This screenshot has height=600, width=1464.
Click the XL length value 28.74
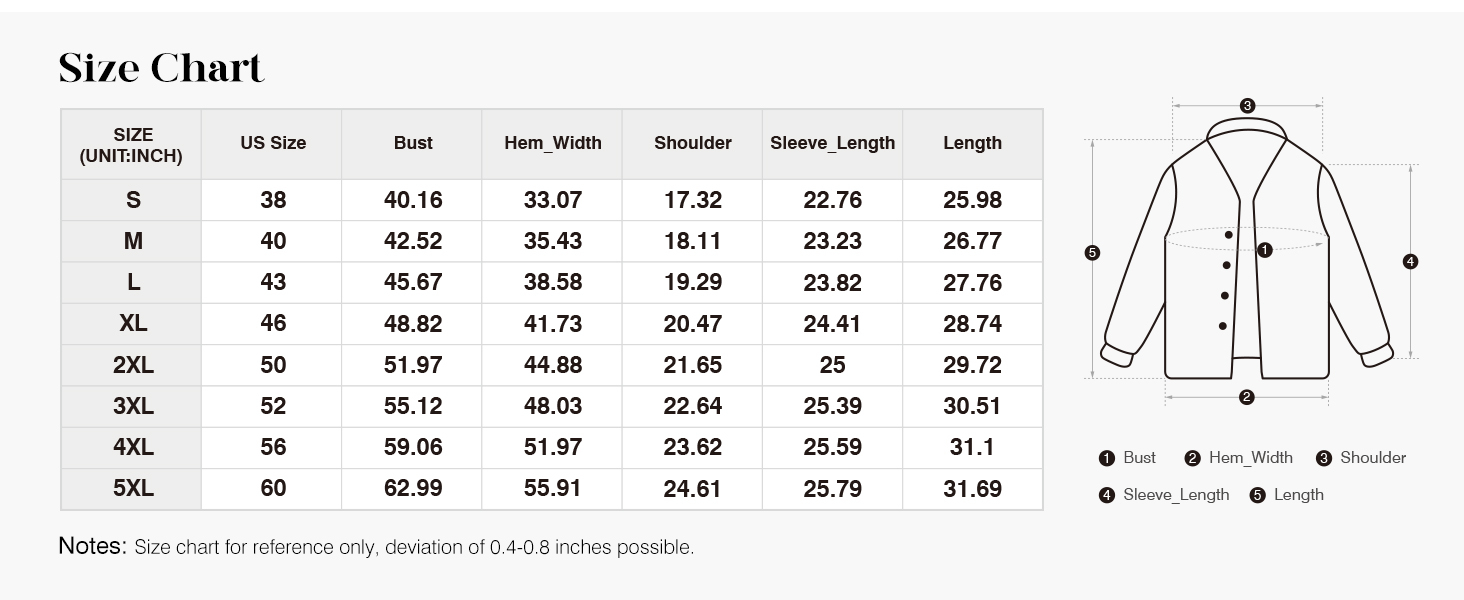point(972,324)
